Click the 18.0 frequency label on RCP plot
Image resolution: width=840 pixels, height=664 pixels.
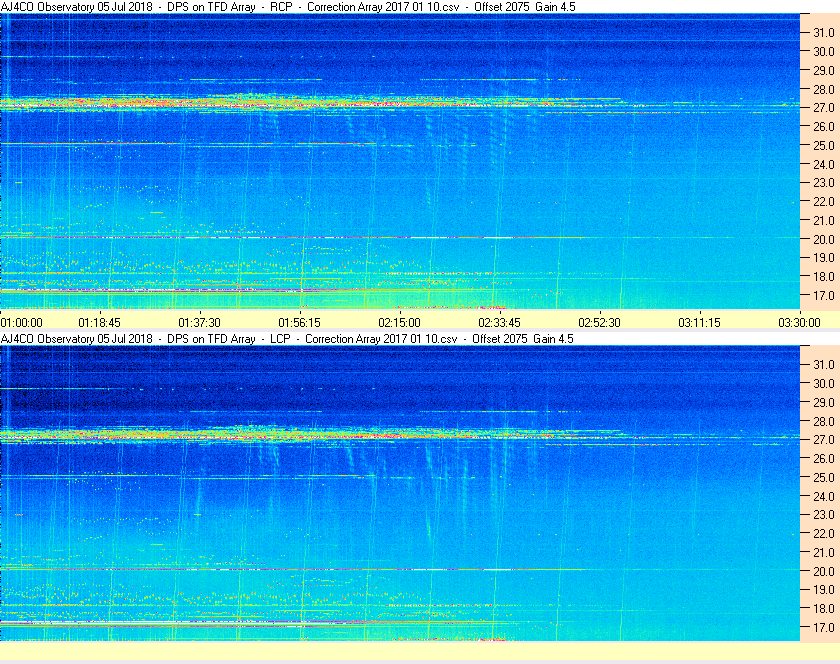pos(824,277)
